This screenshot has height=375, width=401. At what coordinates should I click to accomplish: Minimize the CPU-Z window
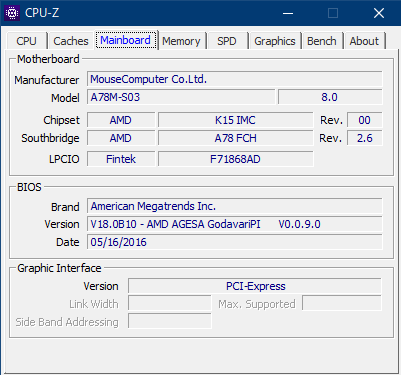tap(288, 13)
